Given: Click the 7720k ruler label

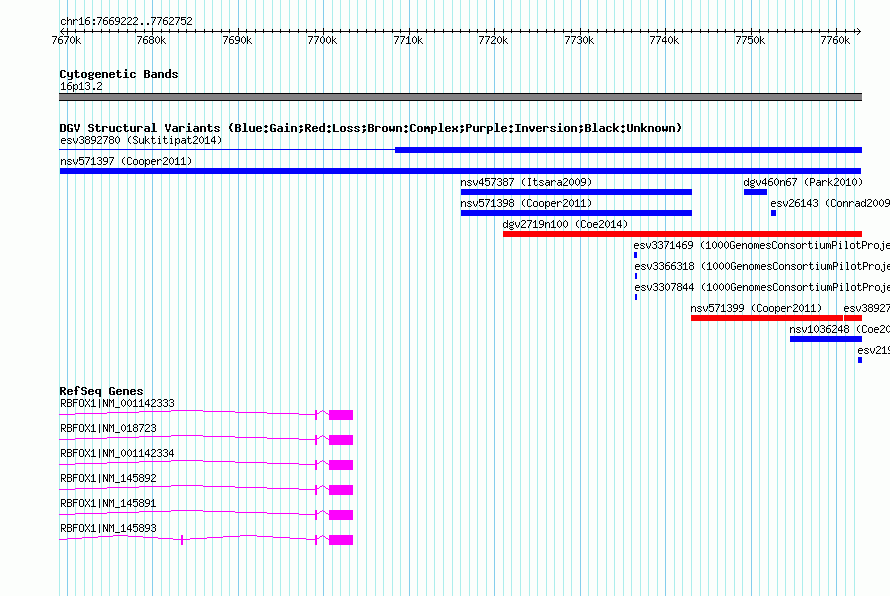Looking at the screenshot, I should click(493, 40).
